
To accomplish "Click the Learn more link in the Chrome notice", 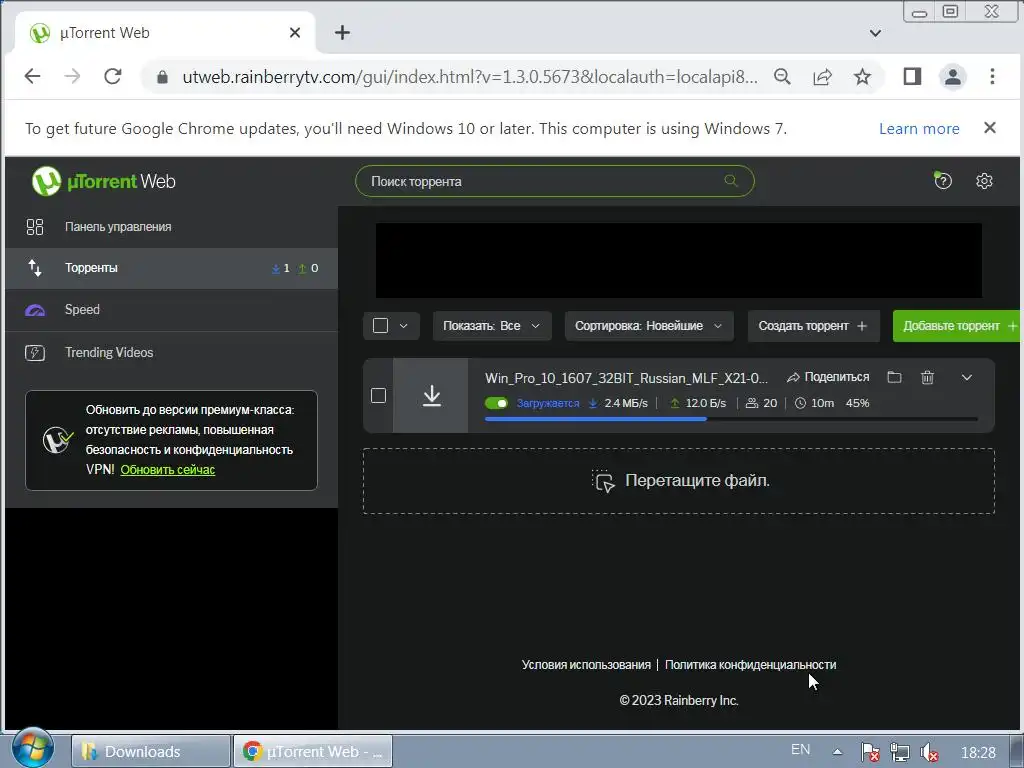I will [919, 129].
